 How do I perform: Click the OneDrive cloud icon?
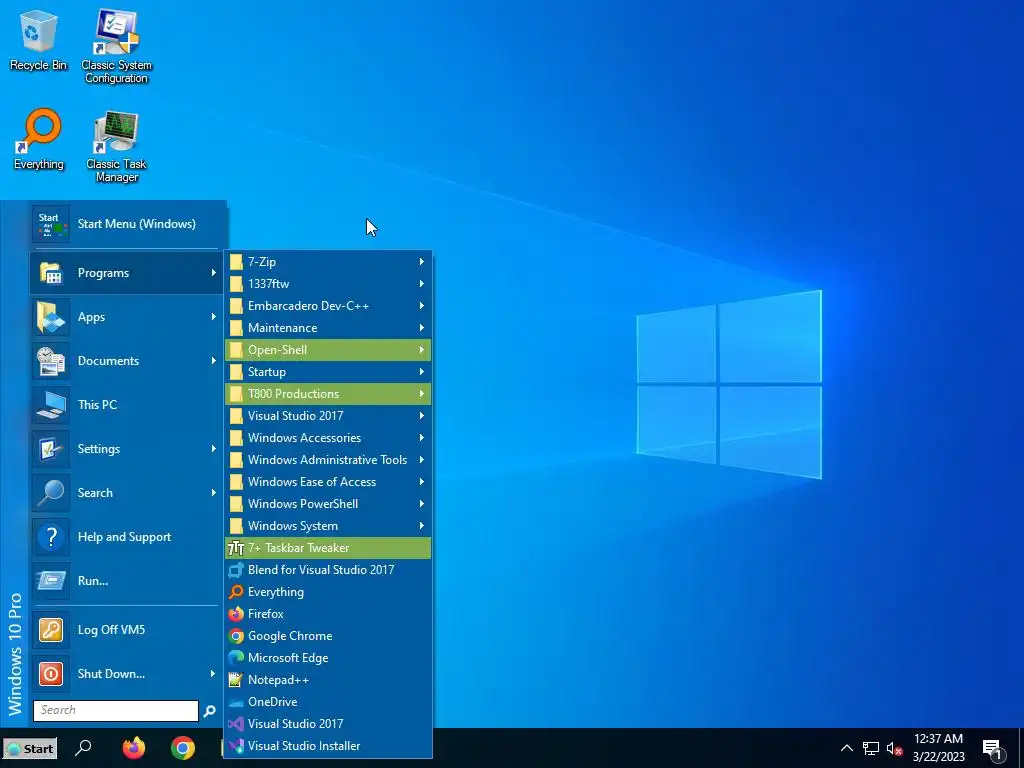click(x=236, y=702)
